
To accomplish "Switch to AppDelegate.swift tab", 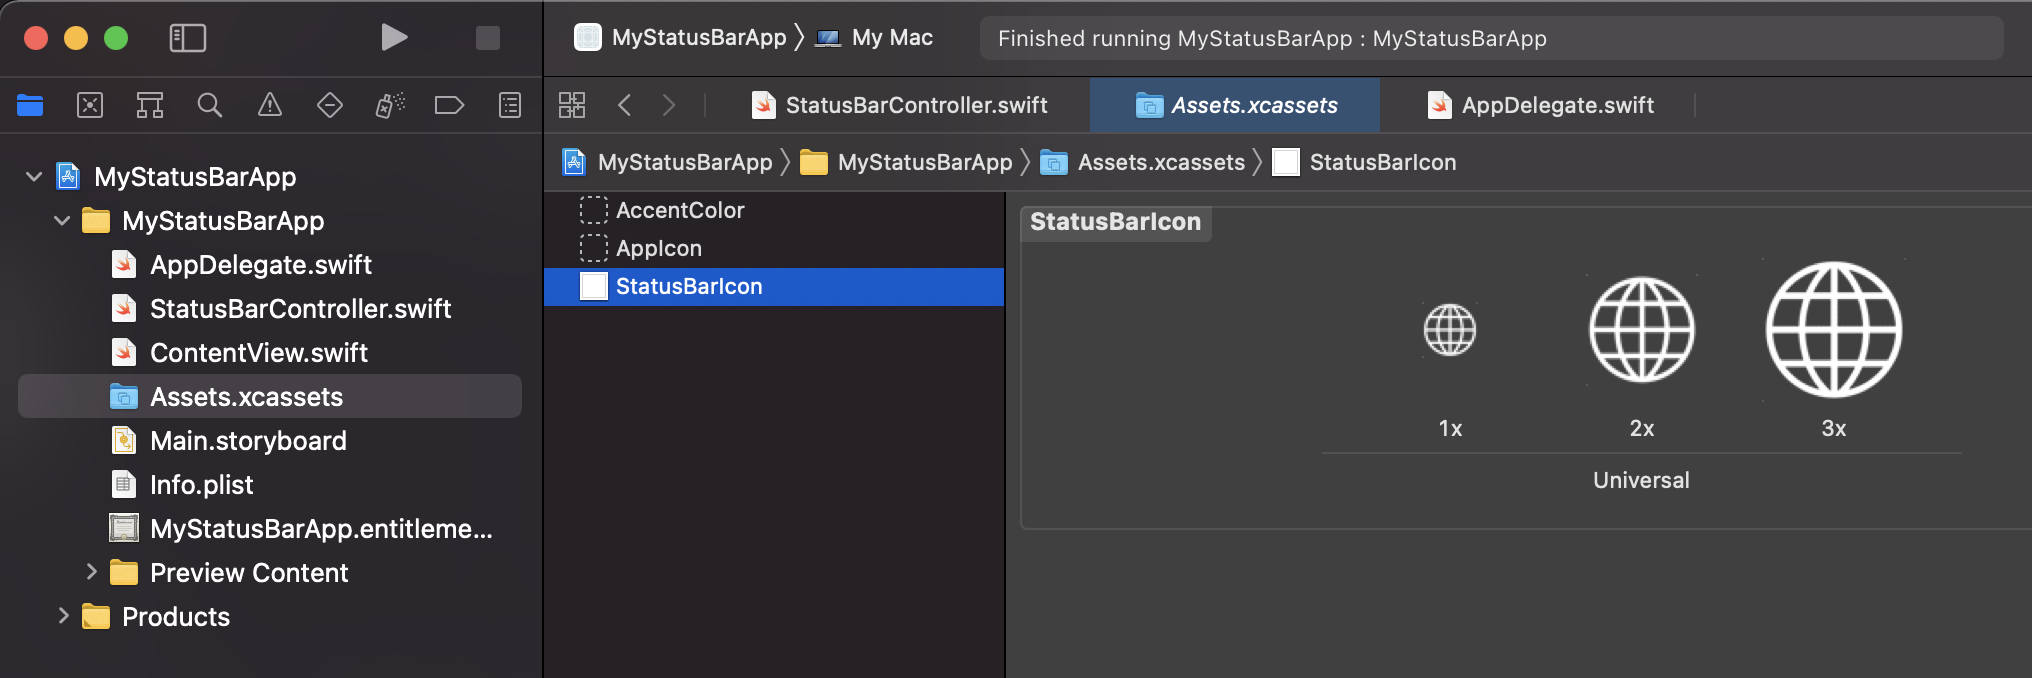I will (1540, 105).
